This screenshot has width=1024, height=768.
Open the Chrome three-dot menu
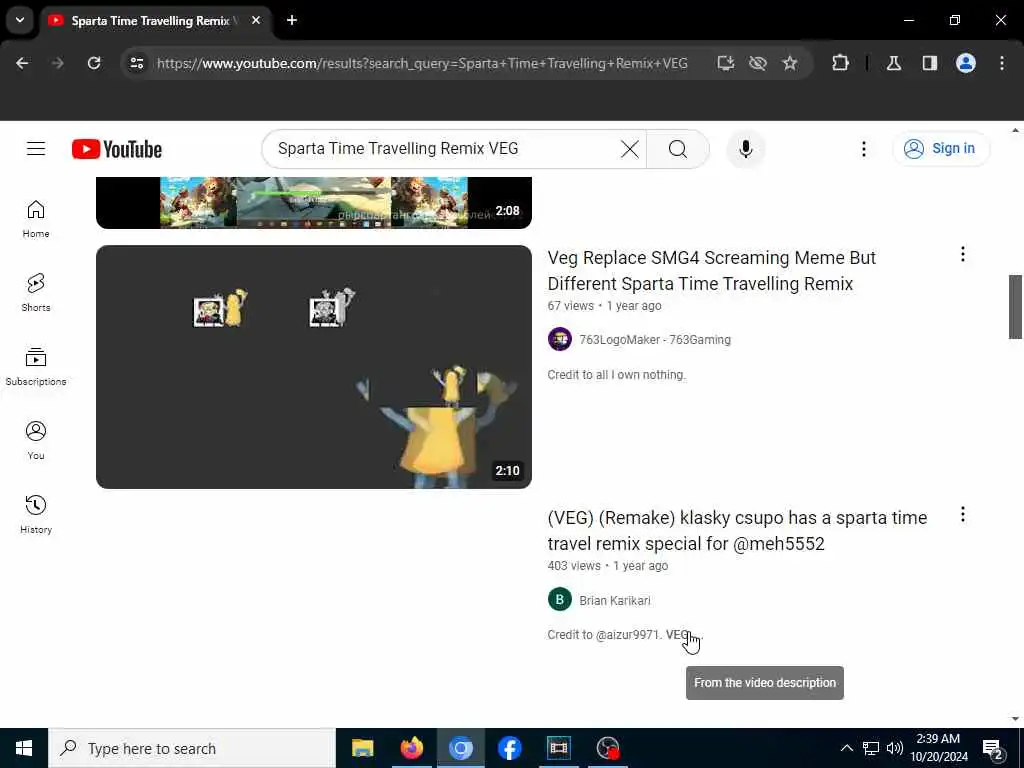[1002, 63]
